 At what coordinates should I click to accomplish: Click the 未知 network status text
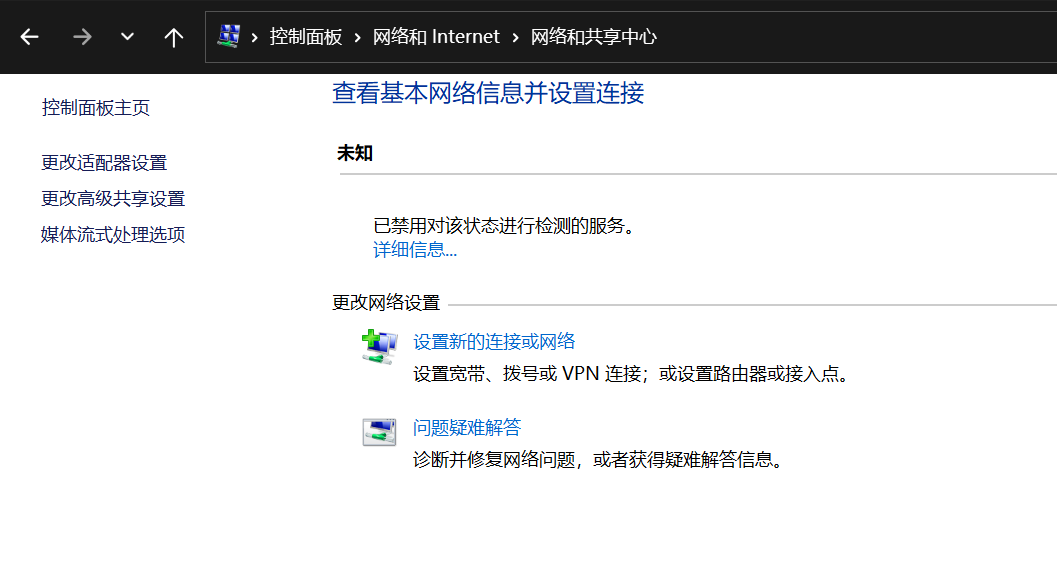click(355, 153)
